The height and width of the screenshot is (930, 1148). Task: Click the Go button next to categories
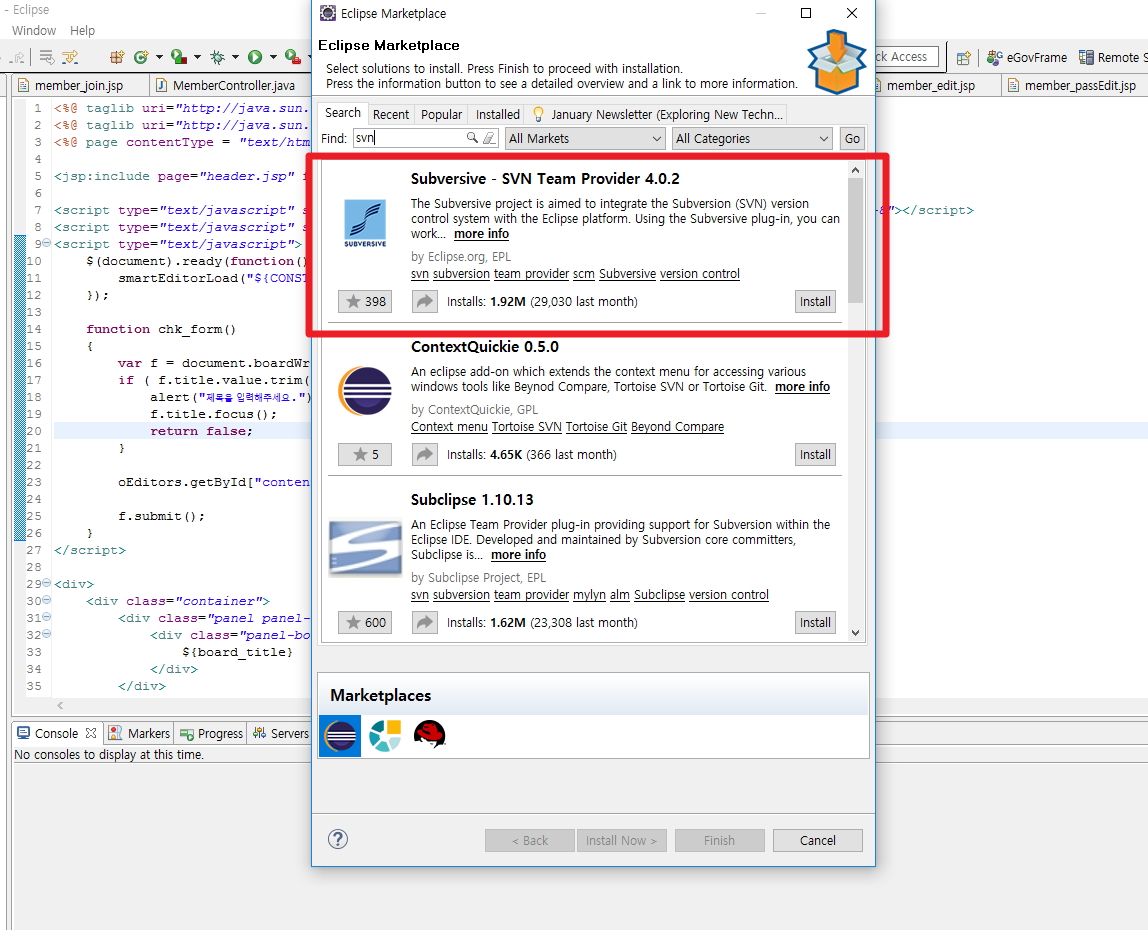pos(852,138)
